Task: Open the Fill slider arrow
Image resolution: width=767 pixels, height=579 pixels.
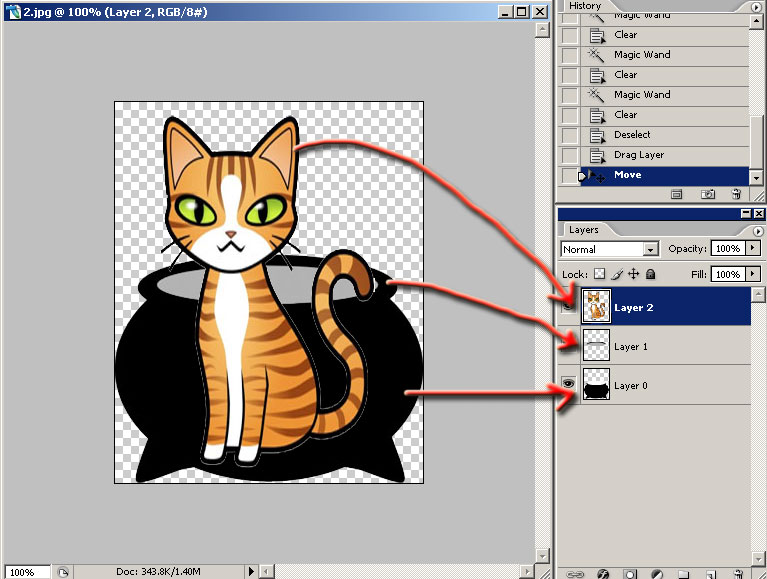Action: tap(753, 274)
